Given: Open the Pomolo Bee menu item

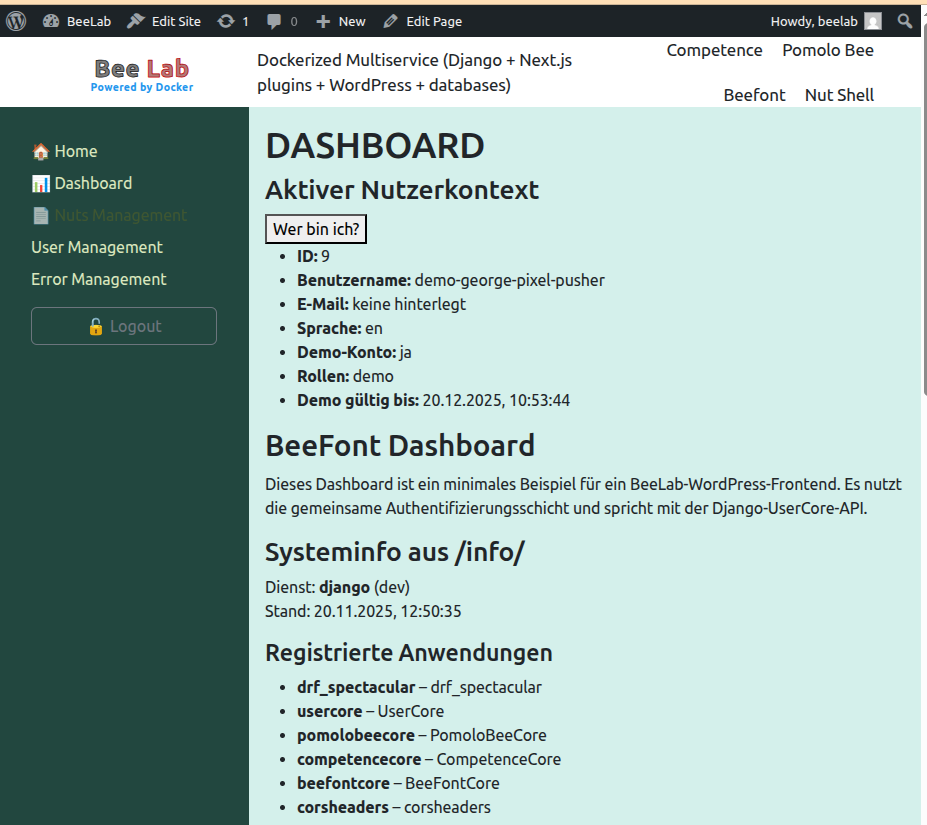Looking at the screenshot, I should [827, 50].
